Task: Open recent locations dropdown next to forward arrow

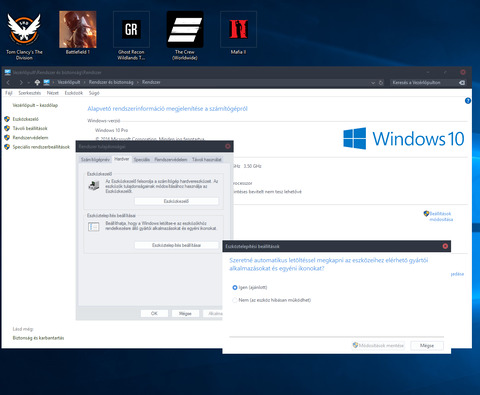Action: tap(29, 82)
